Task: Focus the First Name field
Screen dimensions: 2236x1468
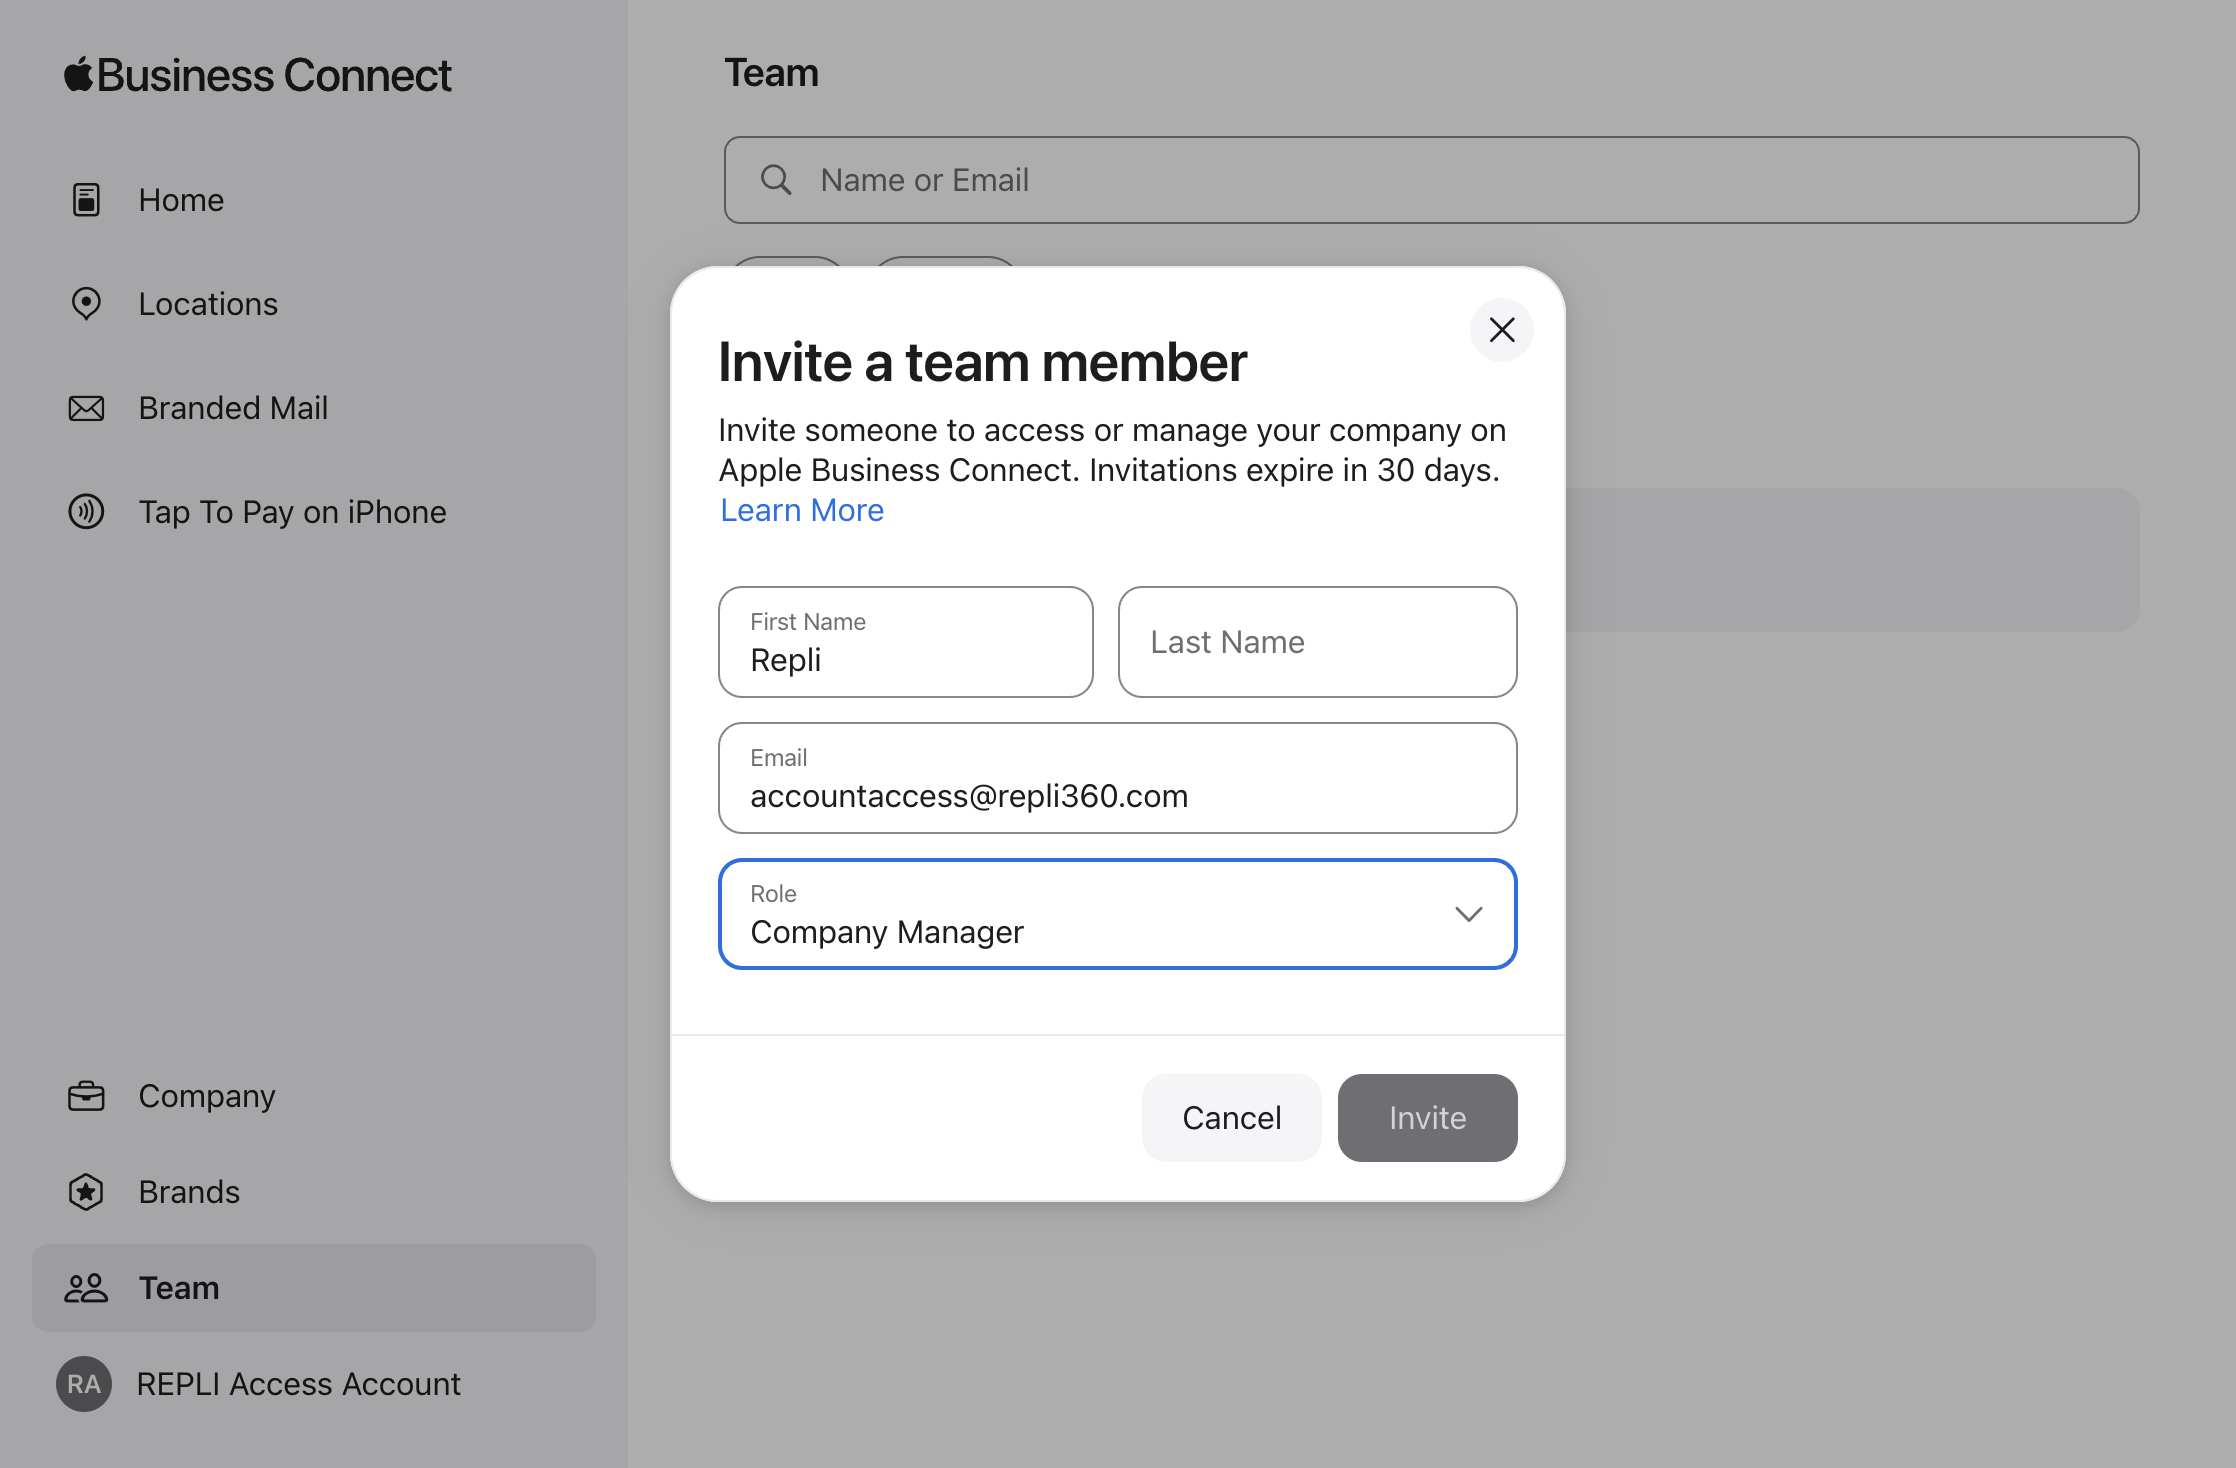Action: click(x=906, y=642)
